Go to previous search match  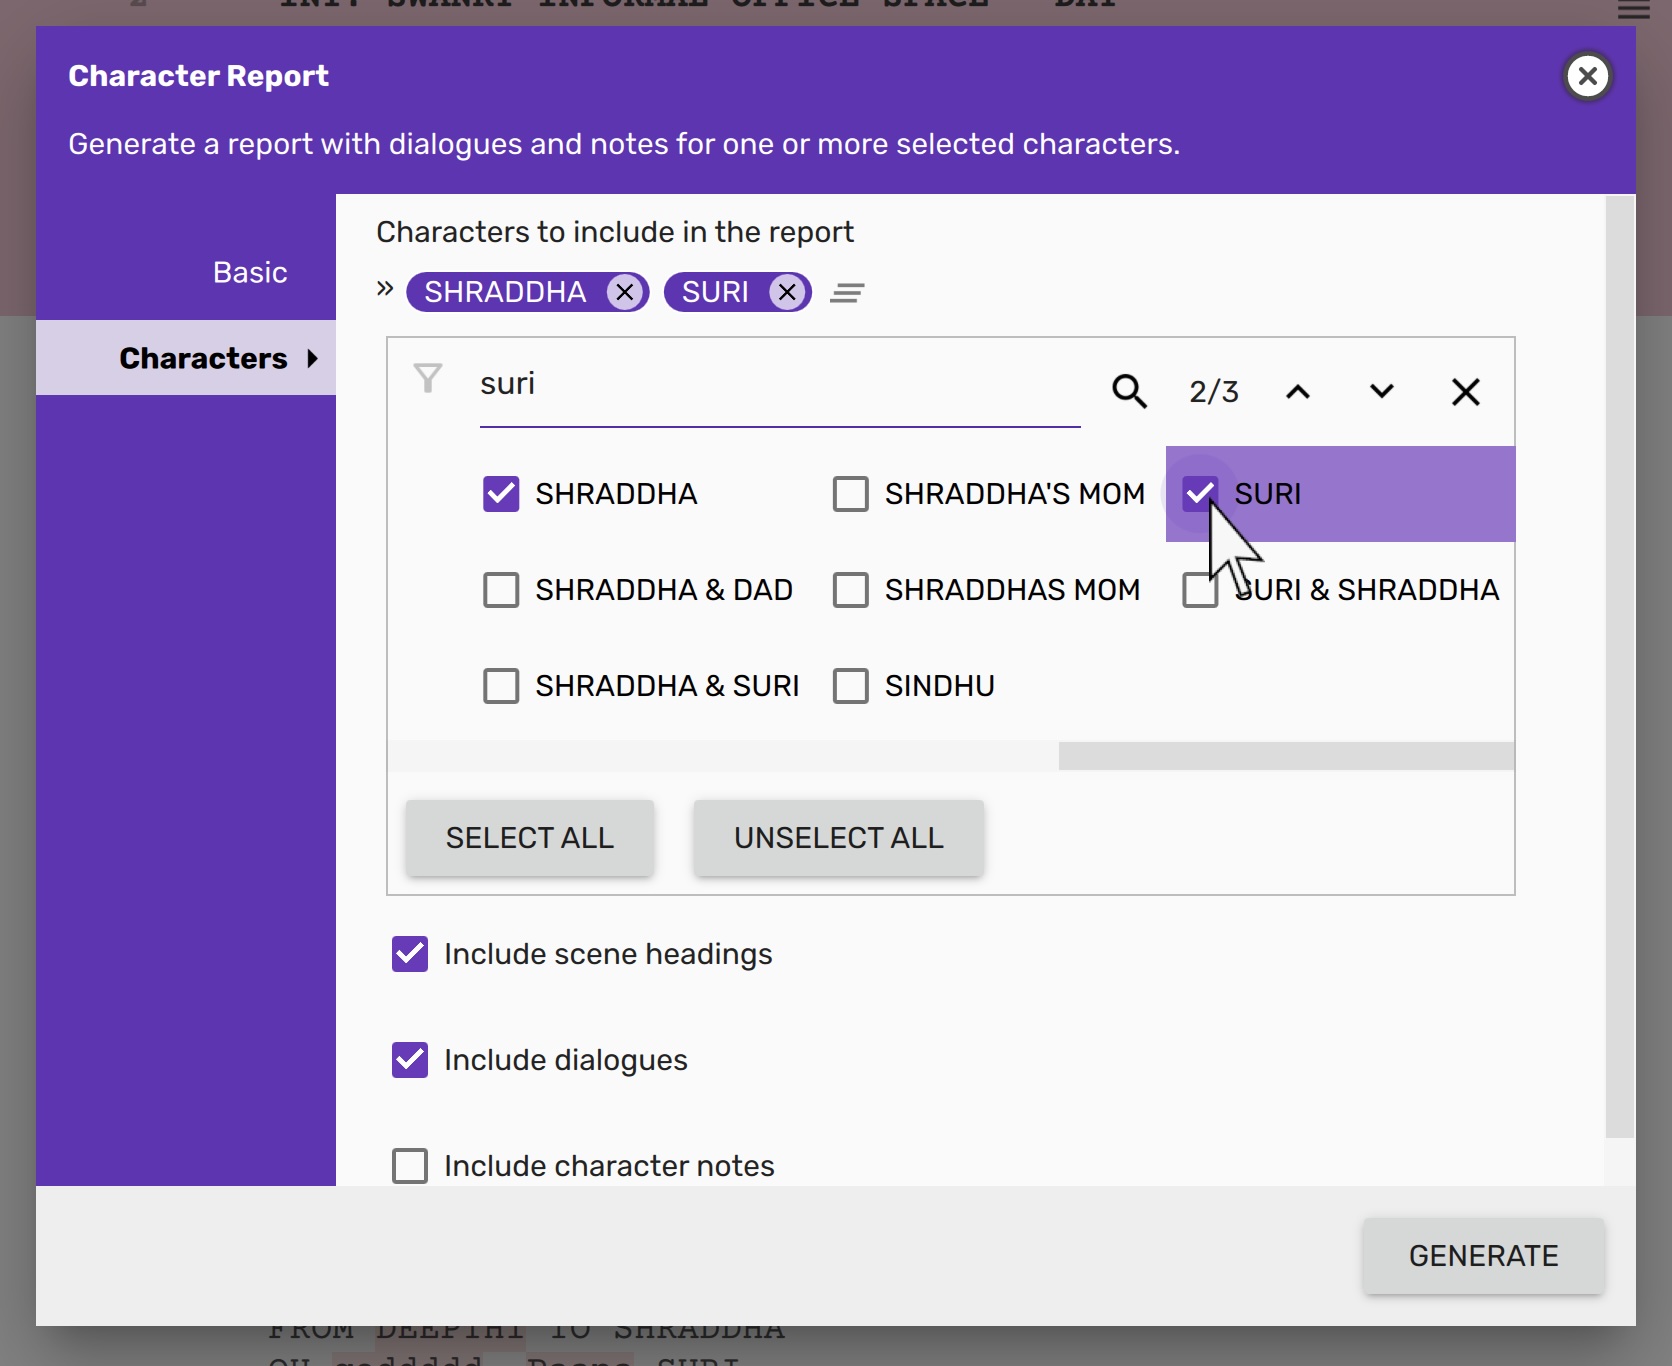click(x=1297, y=391)
